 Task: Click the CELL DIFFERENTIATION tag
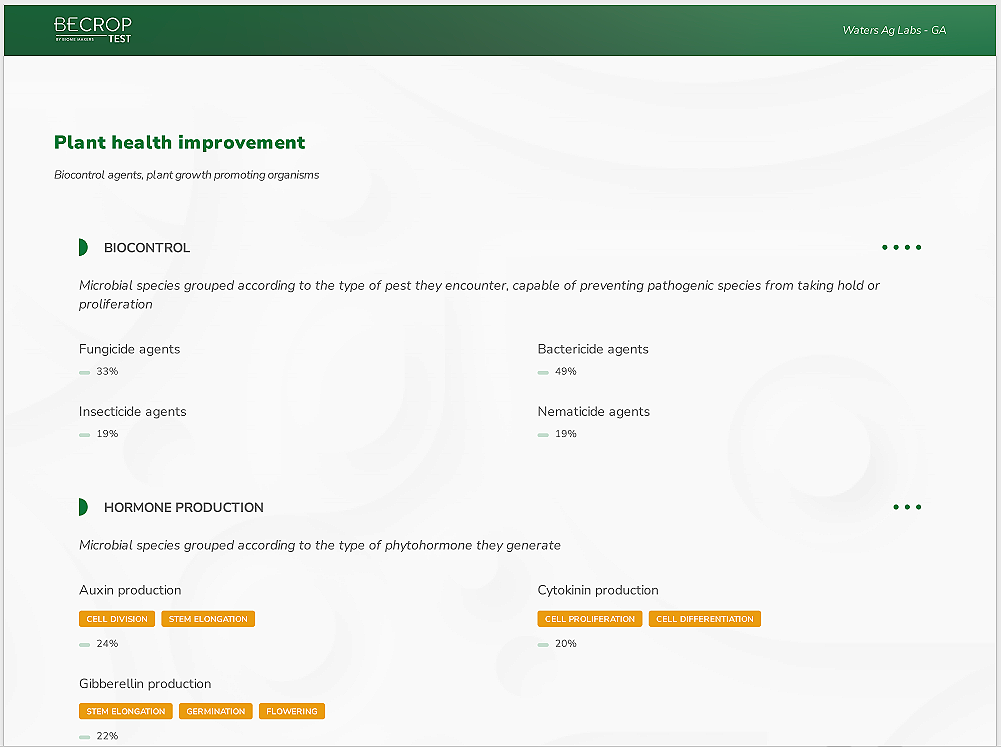coord(705,619)
